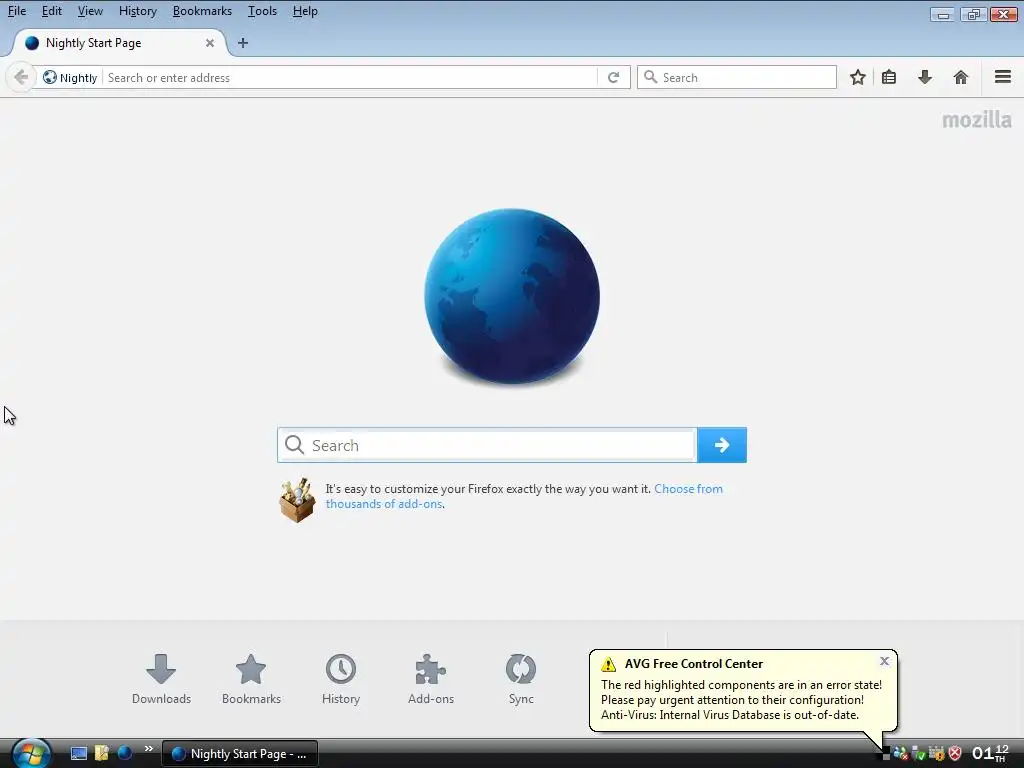This screenshot has width=1024, height=768.
Task: Open the Edit menu
Action: 52,11
